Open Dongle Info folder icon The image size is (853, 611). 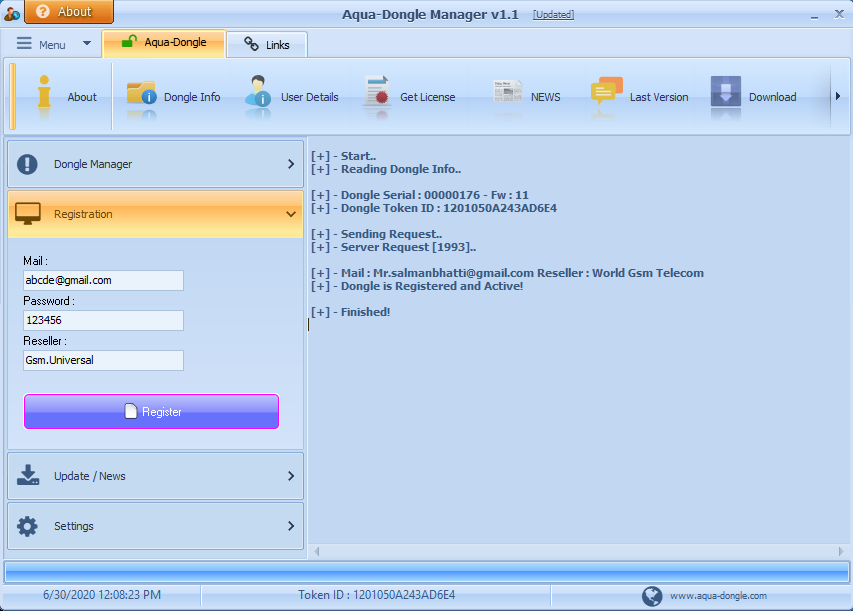pyautogui.click(x=141, y=92)
